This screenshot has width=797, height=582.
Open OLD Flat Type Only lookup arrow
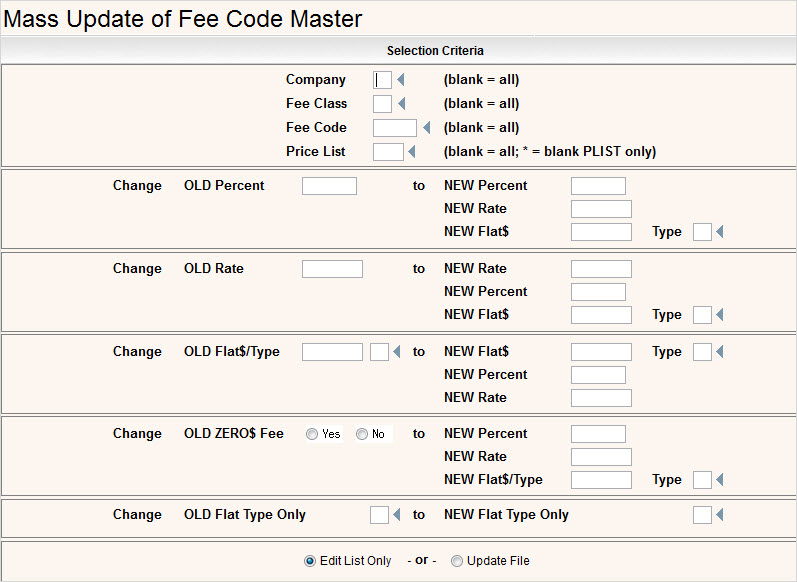pyautogui.click(x=396, y=515)
